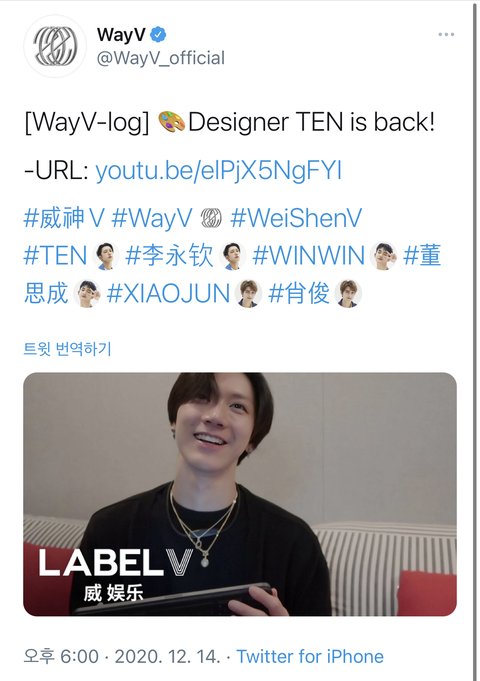The image size is (480, 681).
Task: Open the #WINWIN hashtag
Action: tap(308, 255)
